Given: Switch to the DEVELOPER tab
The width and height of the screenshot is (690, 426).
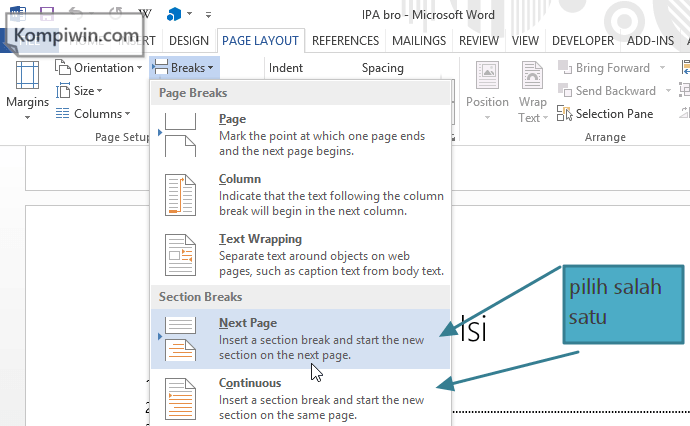Looking at the screenshot, I should (x=583, y=41).
